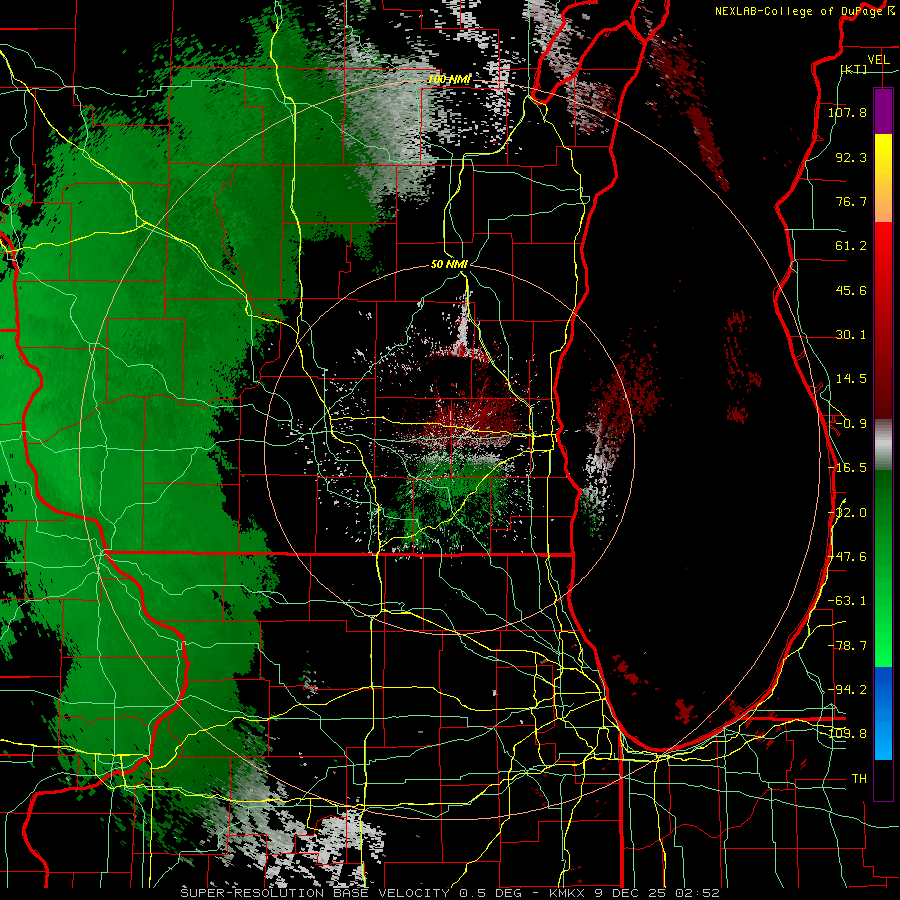
Task: Click the -63.1 velocity scale value
Action: pos(847,600)
